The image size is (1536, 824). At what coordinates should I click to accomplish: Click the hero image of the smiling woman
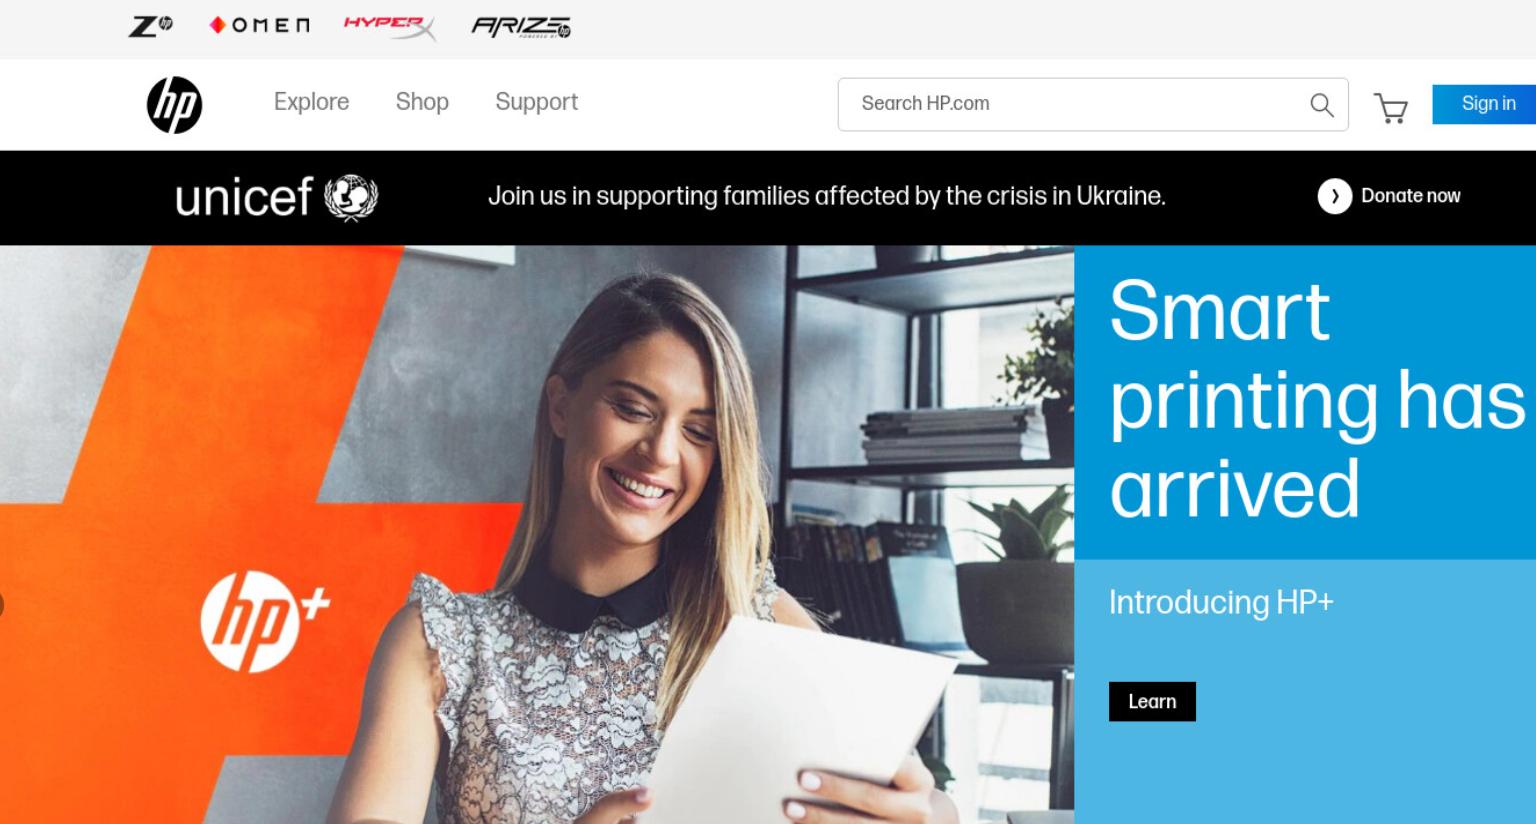(x=537, y=534)
